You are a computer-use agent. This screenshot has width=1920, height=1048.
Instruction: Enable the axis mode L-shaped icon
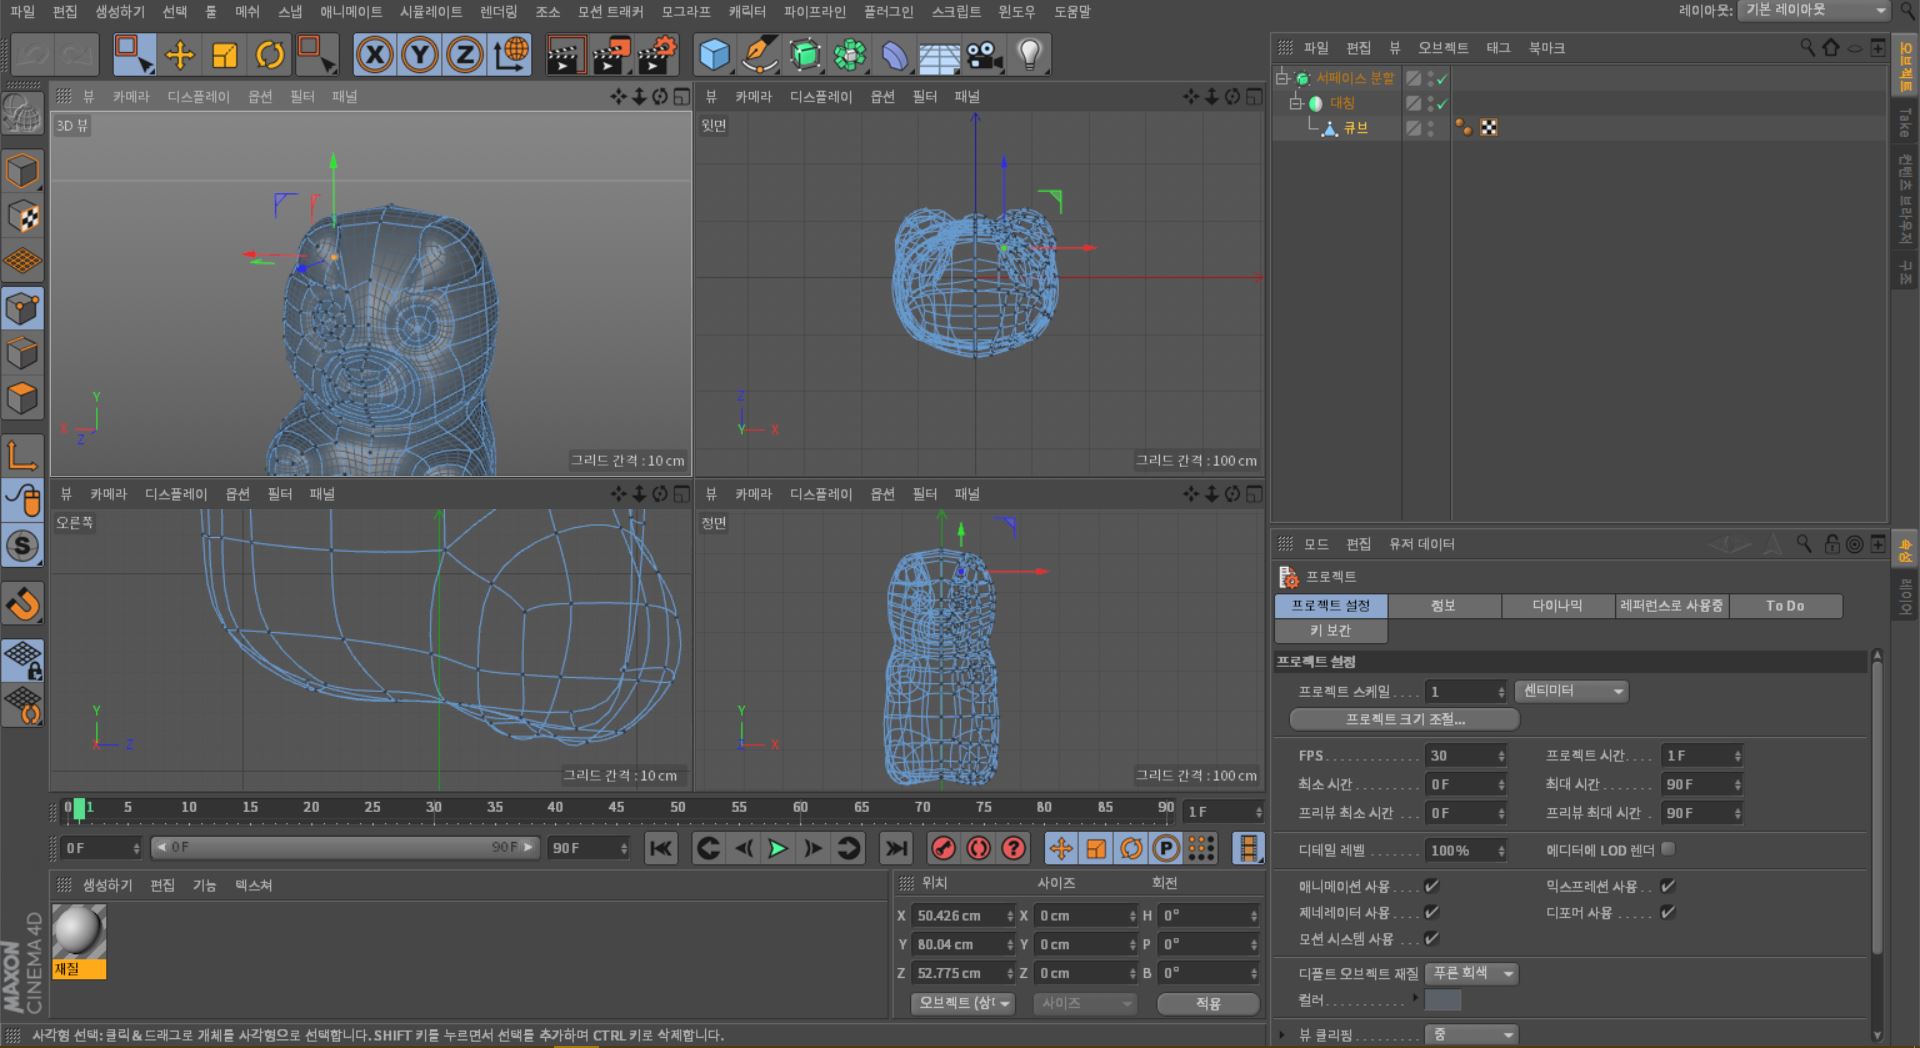pyautogui.click(x=22, y=455)
